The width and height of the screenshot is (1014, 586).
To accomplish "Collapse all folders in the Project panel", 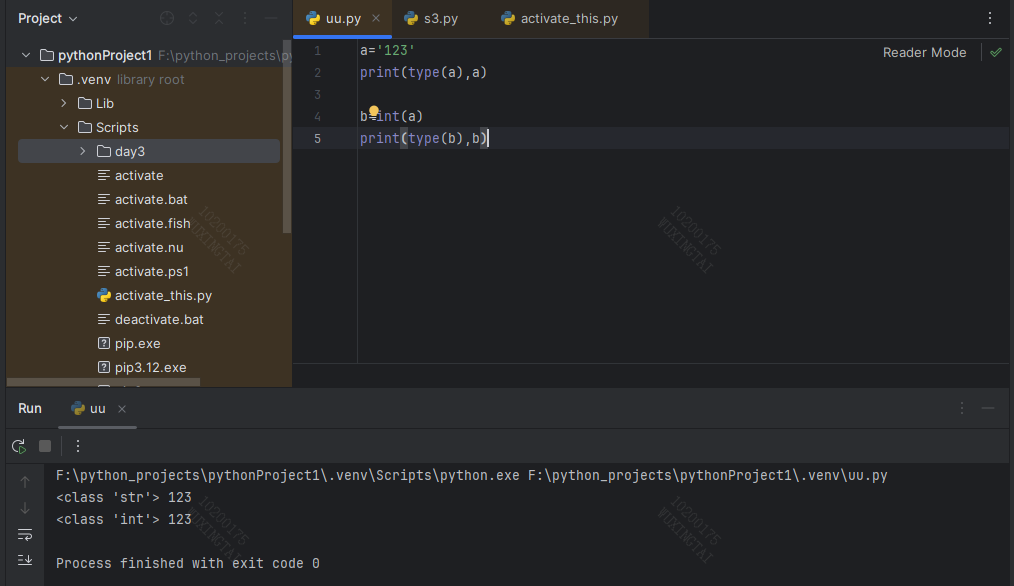I will 217,17.
